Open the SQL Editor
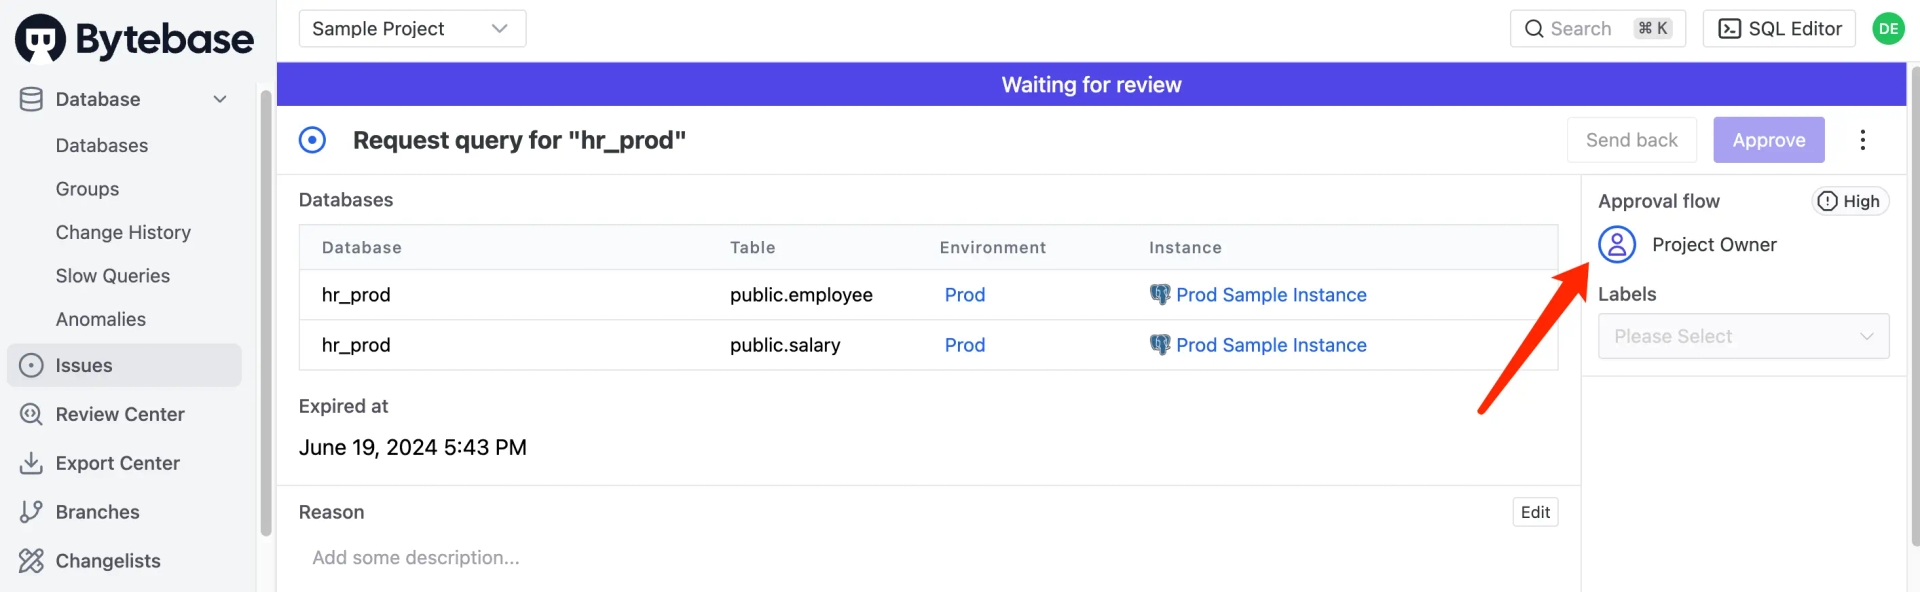The height and width of the screenshot is (592, 1920). (1779, 29)
